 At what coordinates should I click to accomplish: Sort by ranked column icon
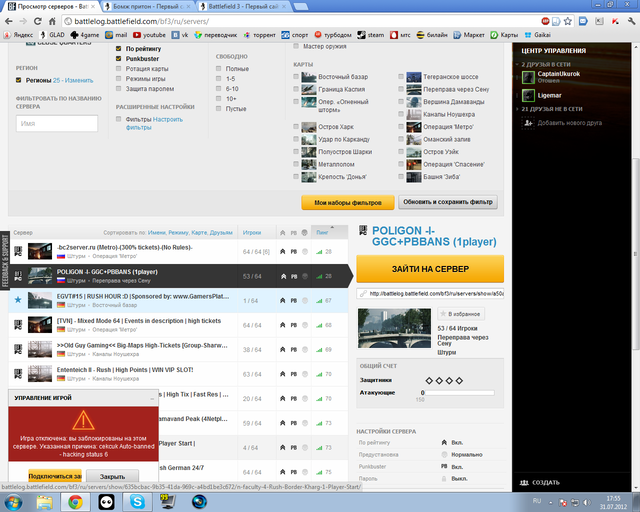[282, 233]
